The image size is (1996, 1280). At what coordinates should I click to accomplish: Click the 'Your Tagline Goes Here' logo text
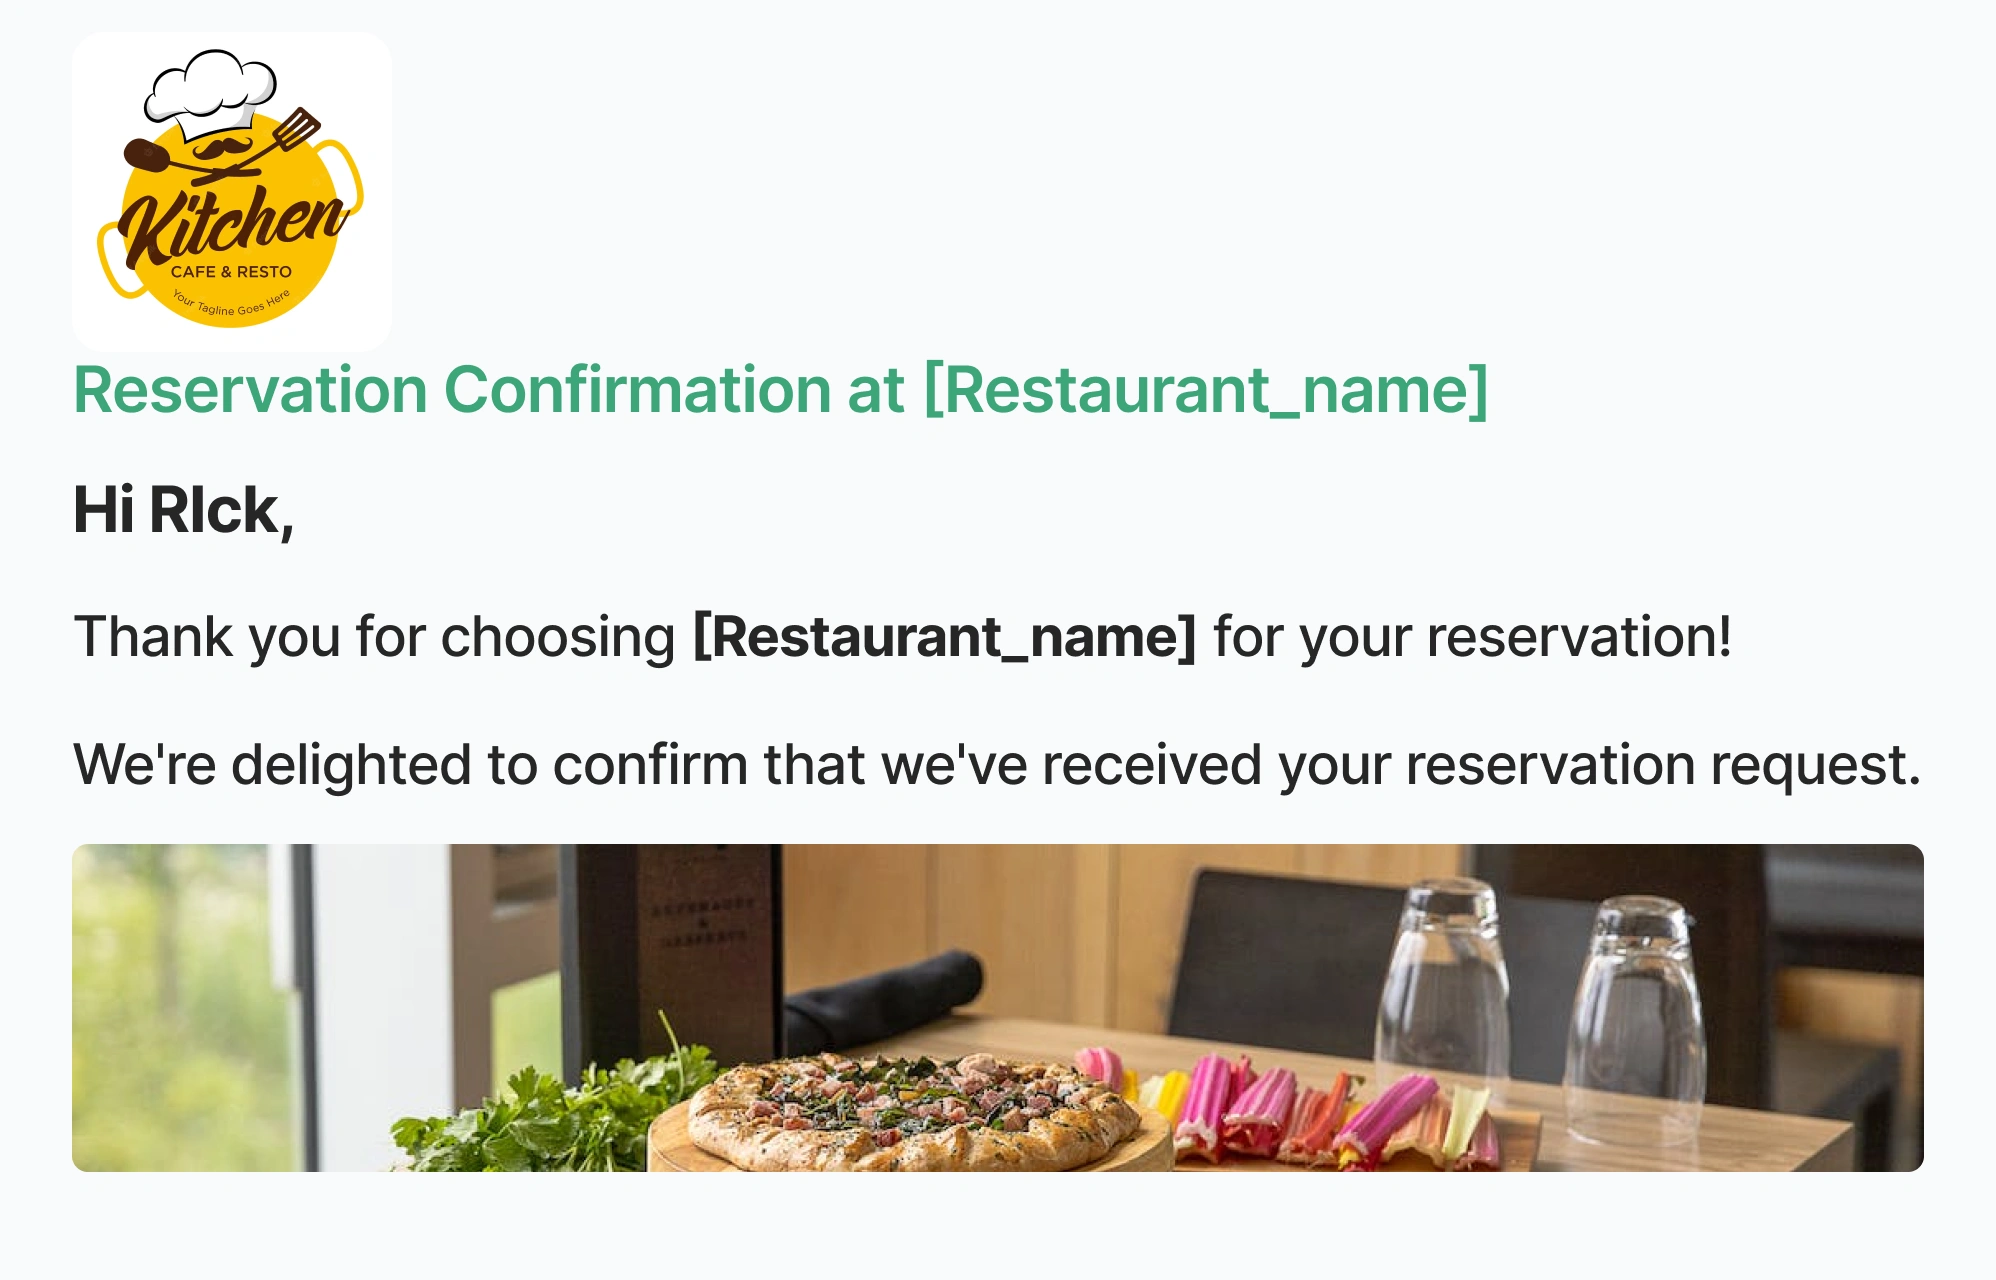[x=231, y=303]
